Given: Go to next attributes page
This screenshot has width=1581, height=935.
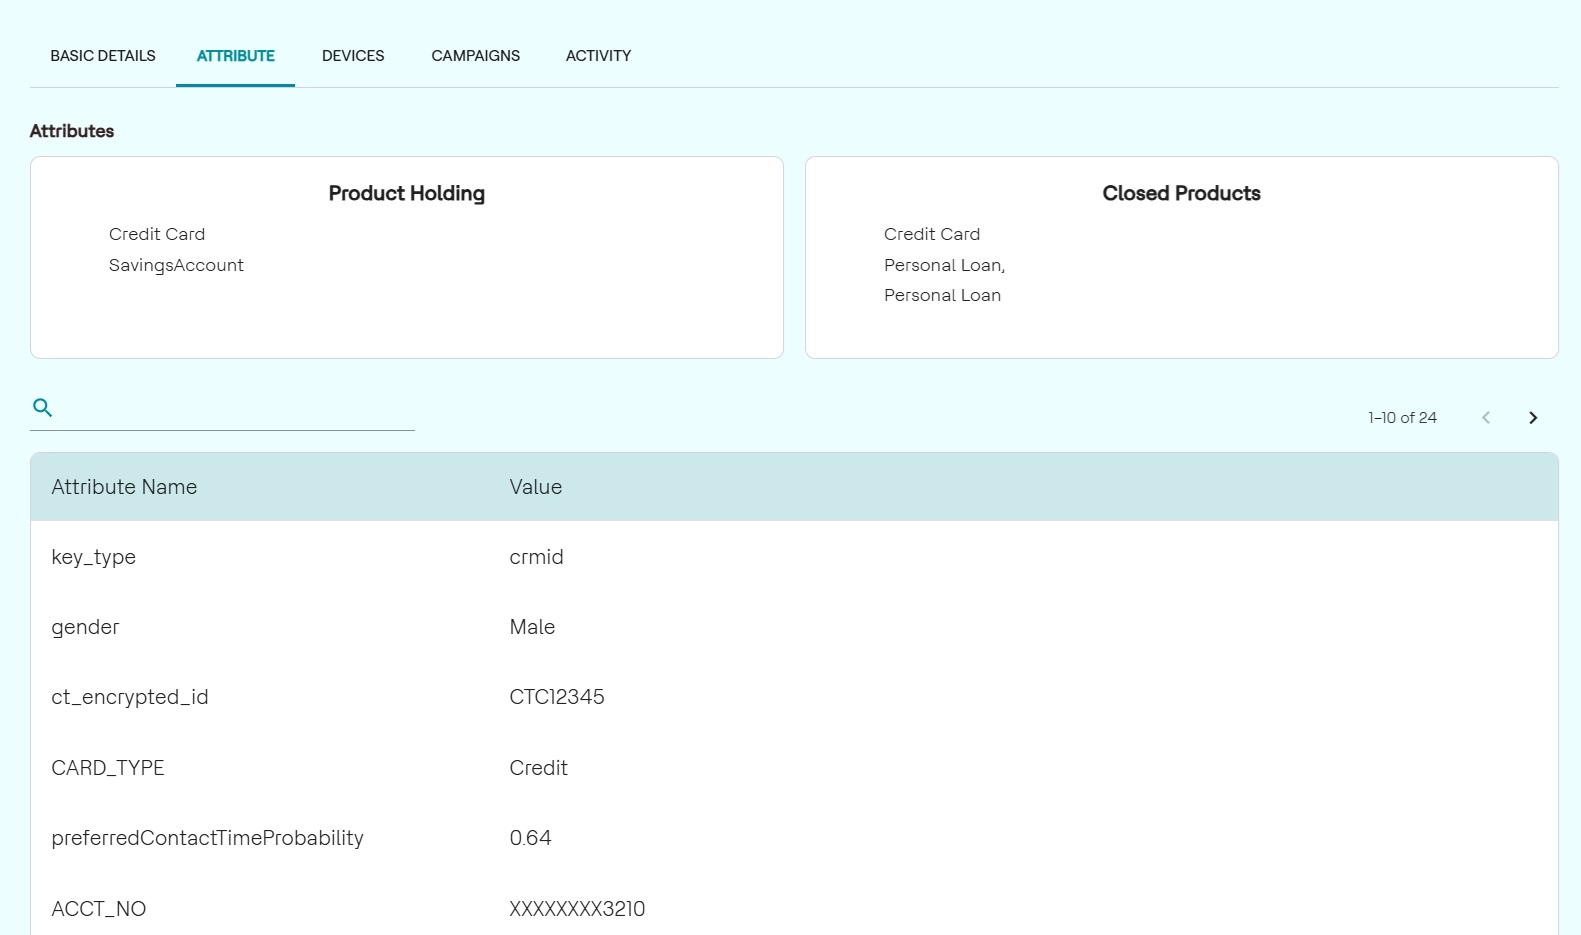Looking at the screenshot, I should (1533, 418).
